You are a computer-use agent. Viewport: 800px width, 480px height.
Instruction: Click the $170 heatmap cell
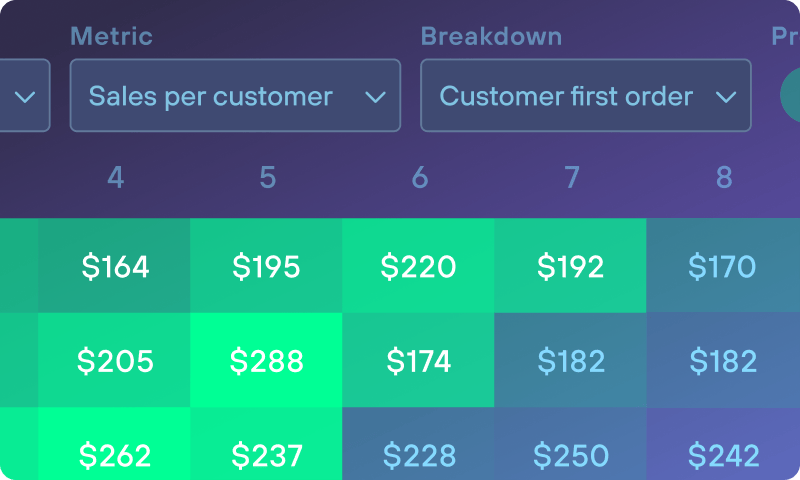(x=722, y=267)
